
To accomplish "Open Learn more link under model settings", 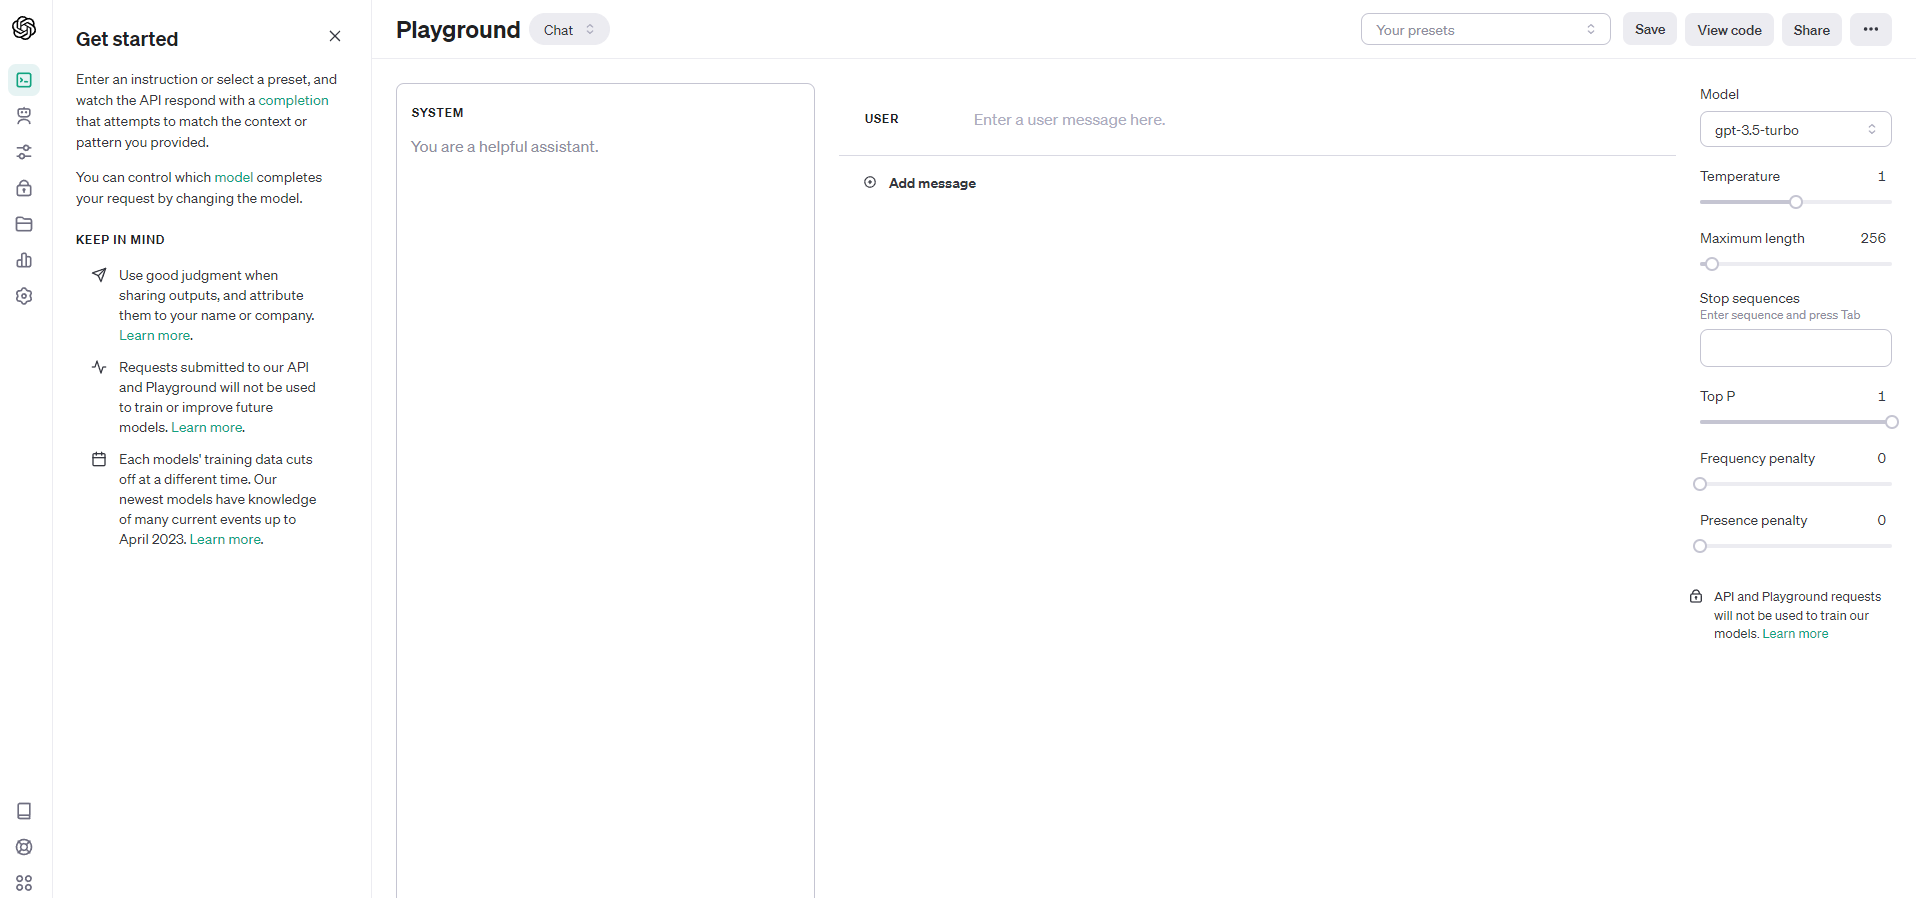I will [x=1795, y=634].
